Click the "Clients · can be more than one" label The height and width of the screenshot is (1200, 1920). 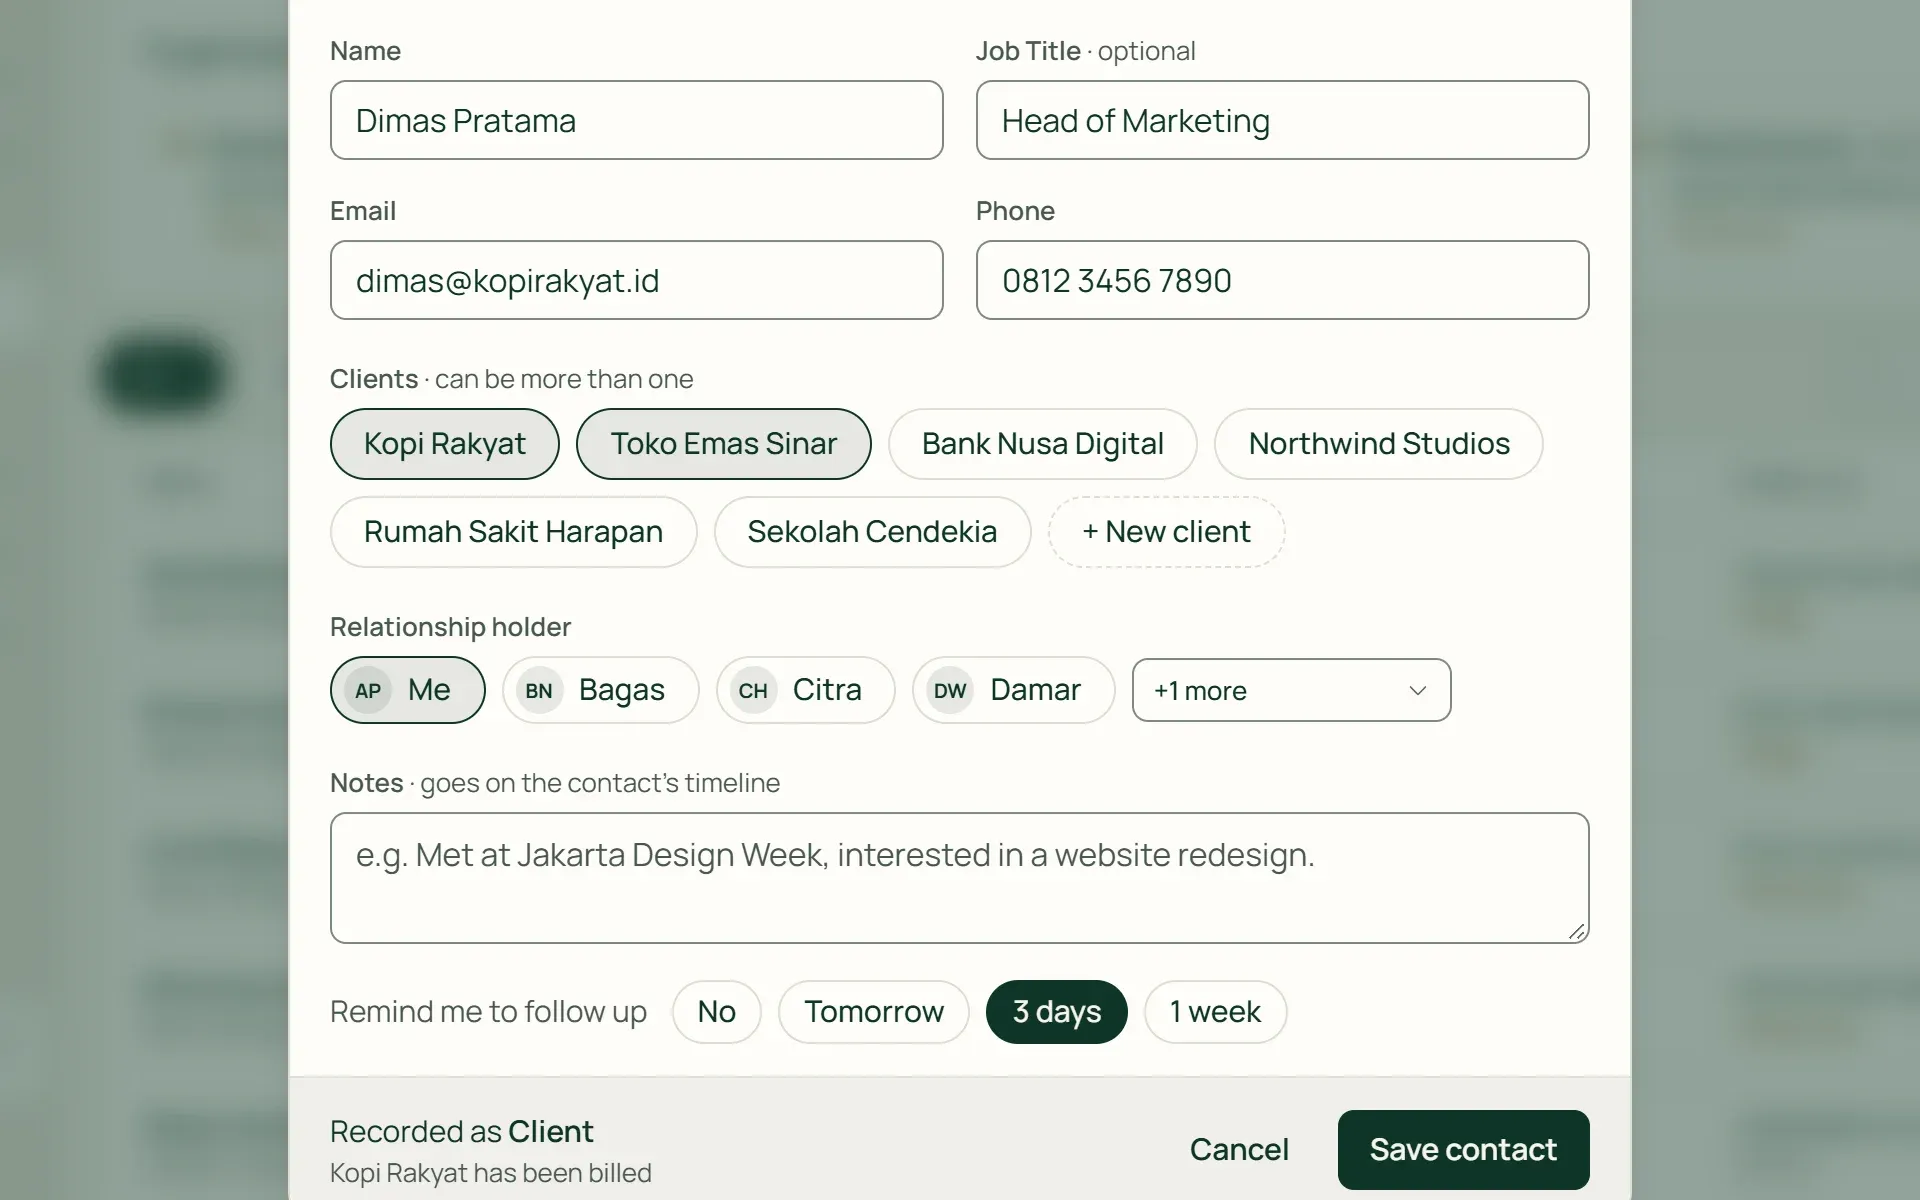(511, 379)
